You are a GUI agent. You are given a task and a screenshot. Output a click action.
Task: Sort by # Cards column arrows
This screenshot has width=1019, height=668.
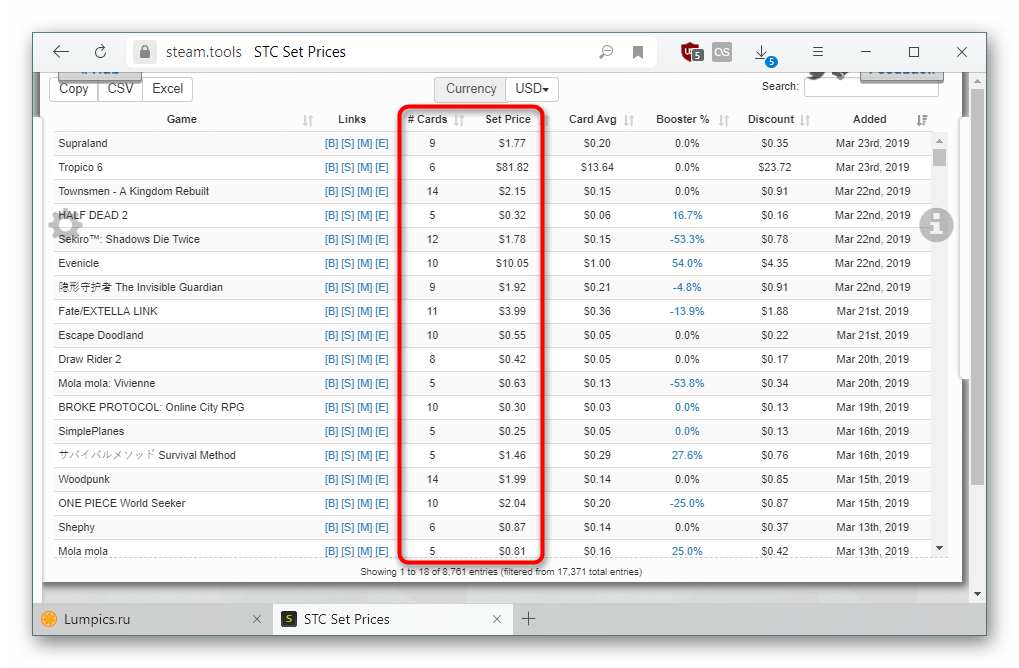(x=459, y=120)
